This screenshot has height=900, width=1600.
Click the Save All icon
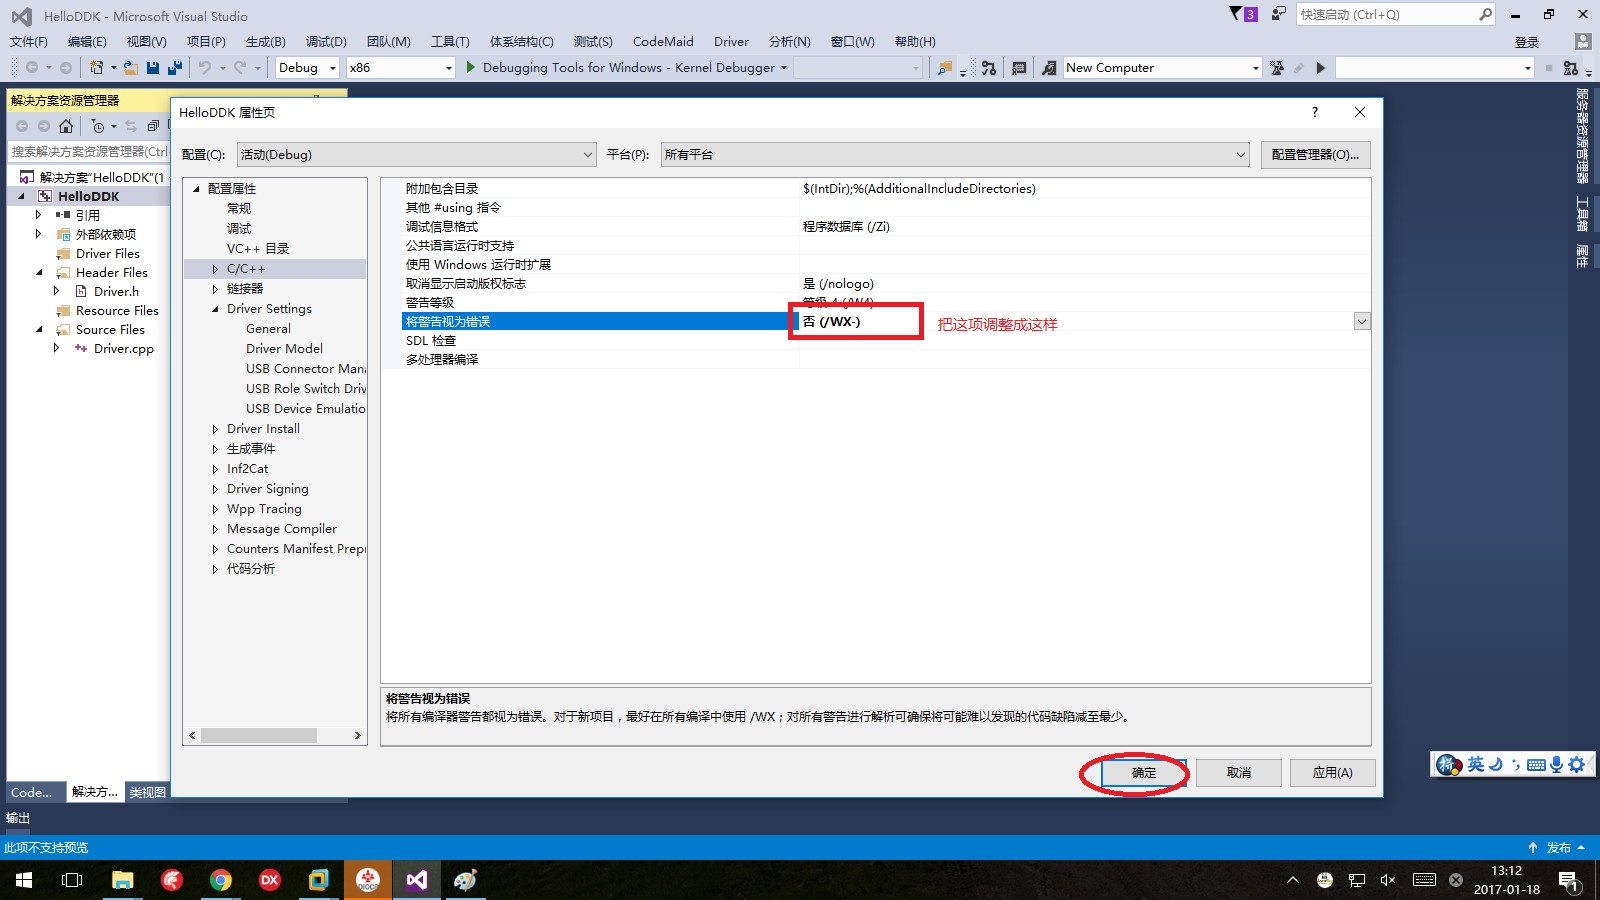pyautogui.click(x=175, y=68)
